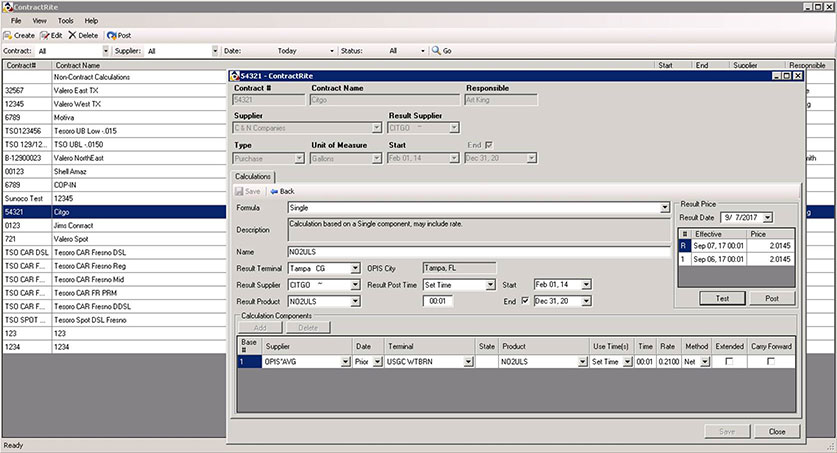Select the Motiva contract row

pyautogui.click(x=114, y=117)
